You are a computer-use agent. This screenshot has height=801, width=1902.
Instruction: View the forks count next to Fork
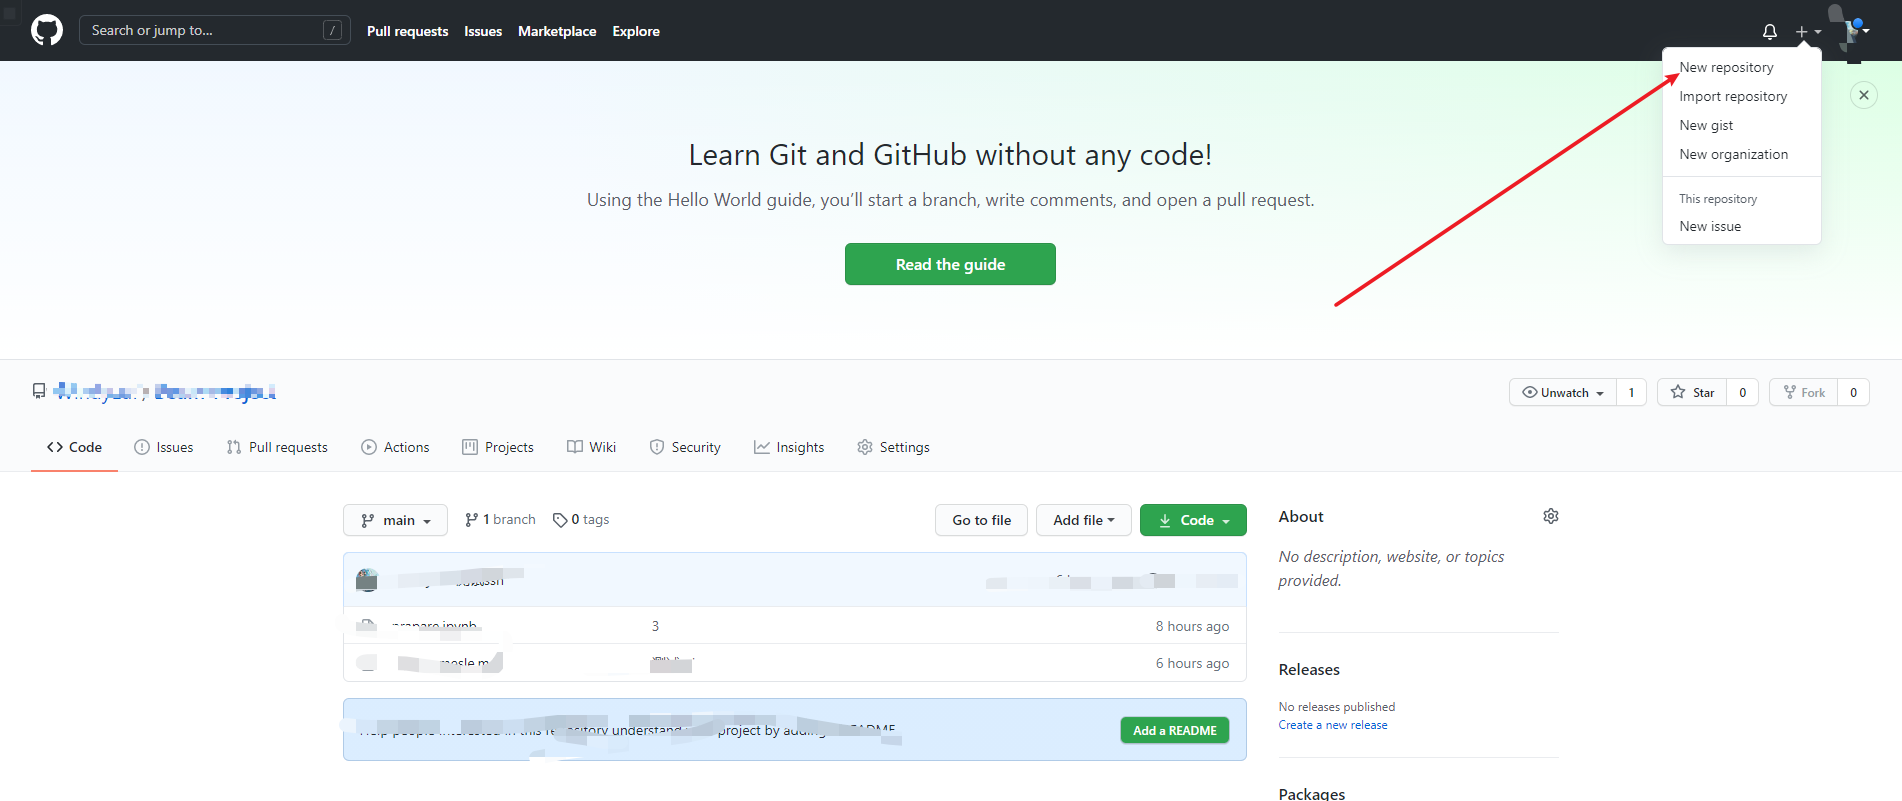point(1853,392)
